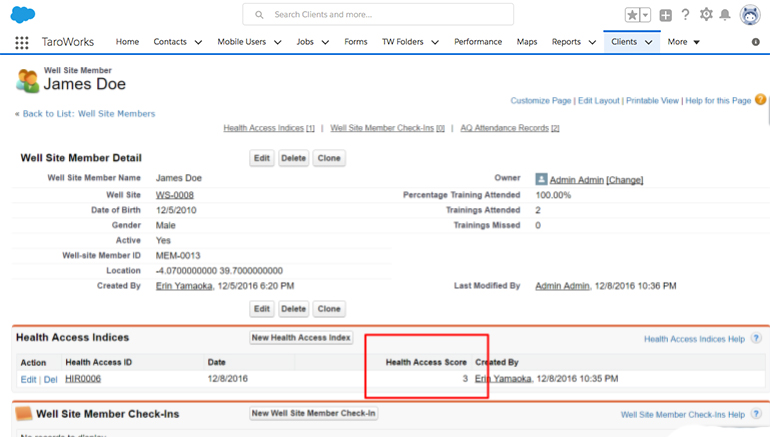Expand the Reports tab dropdown chevron
This screenshot has height=437, width=770.
tap(592, 42)
